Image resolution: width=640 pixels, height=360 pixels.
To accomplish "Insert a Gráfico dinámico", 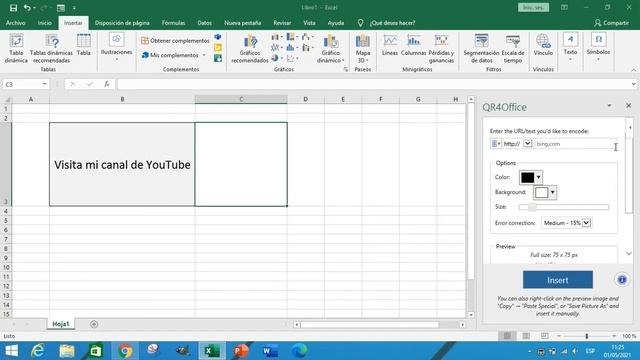I will [331, 49].
